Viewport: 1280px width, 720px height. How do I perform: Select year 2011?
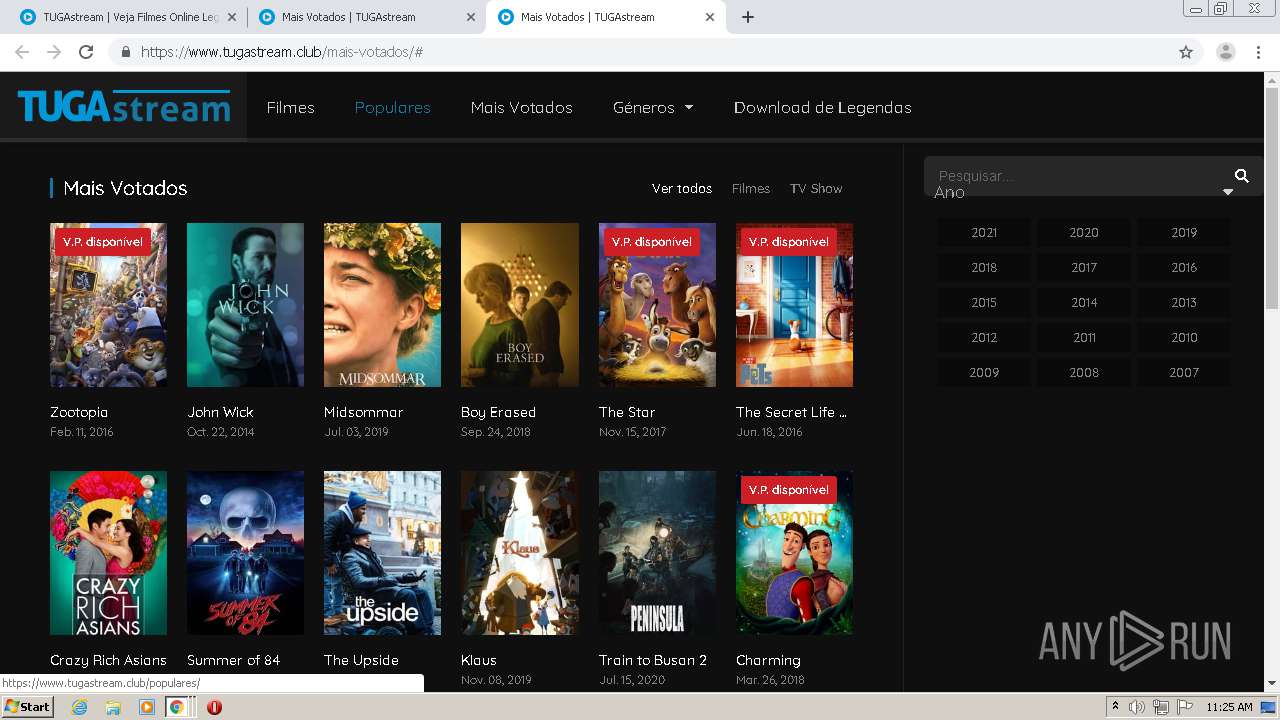click(1084, 337)
